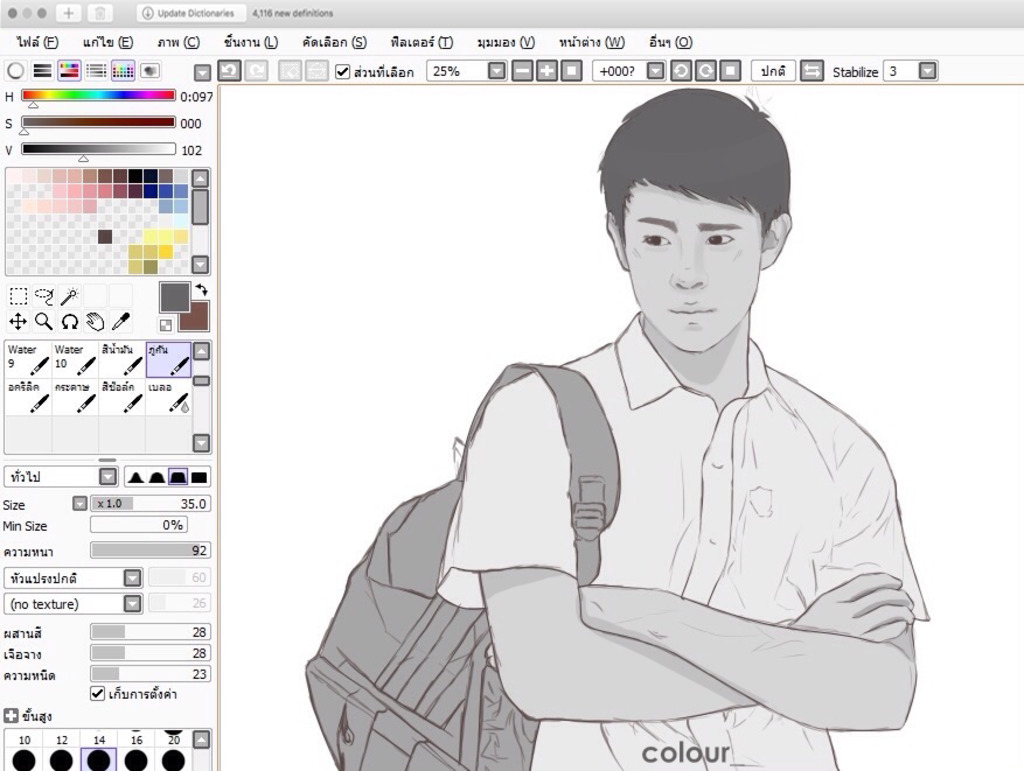Toggle the เก็บการตั้งค่า checkbox
The height and width of the screenshot is (771, 1024).
click(98, 694)
